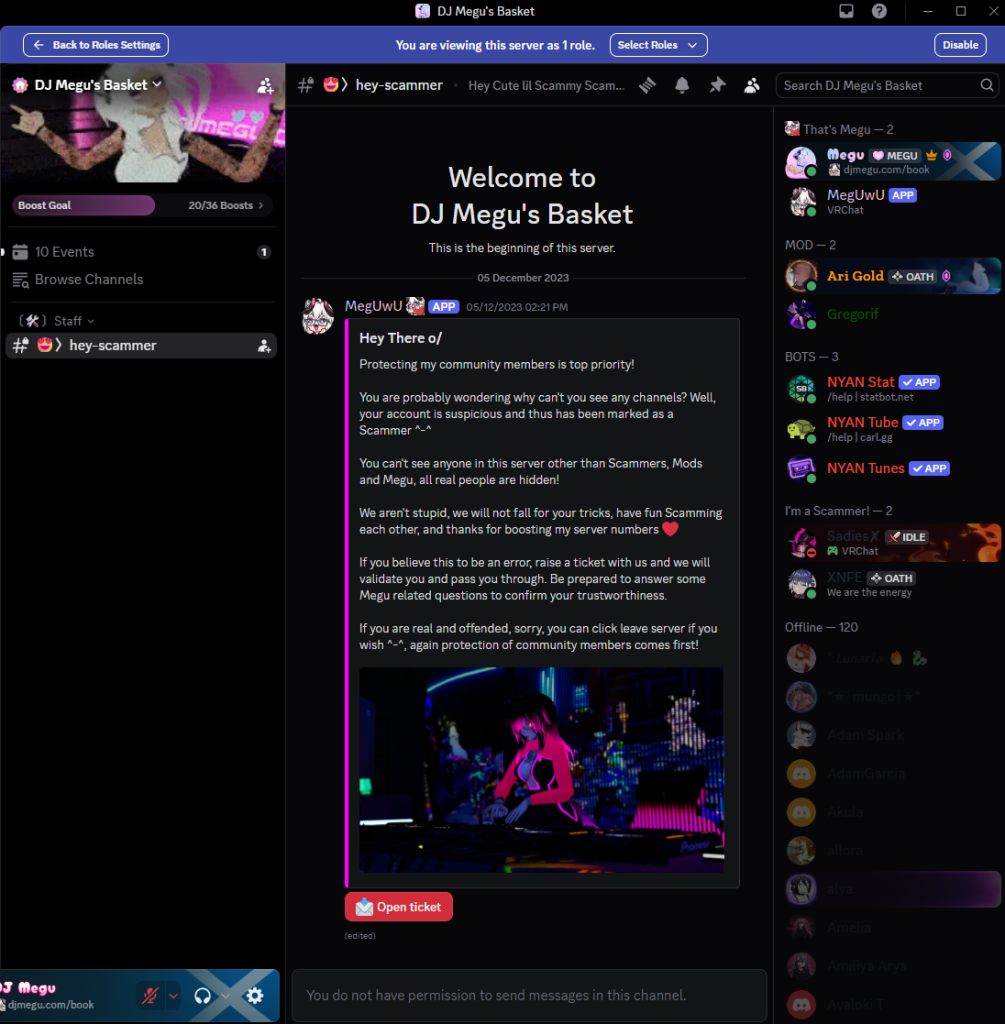1005x1024 pixels.
Task: Open the channel topic 'Hey Cute lil Scammy Scam...'
Action: 546,86
